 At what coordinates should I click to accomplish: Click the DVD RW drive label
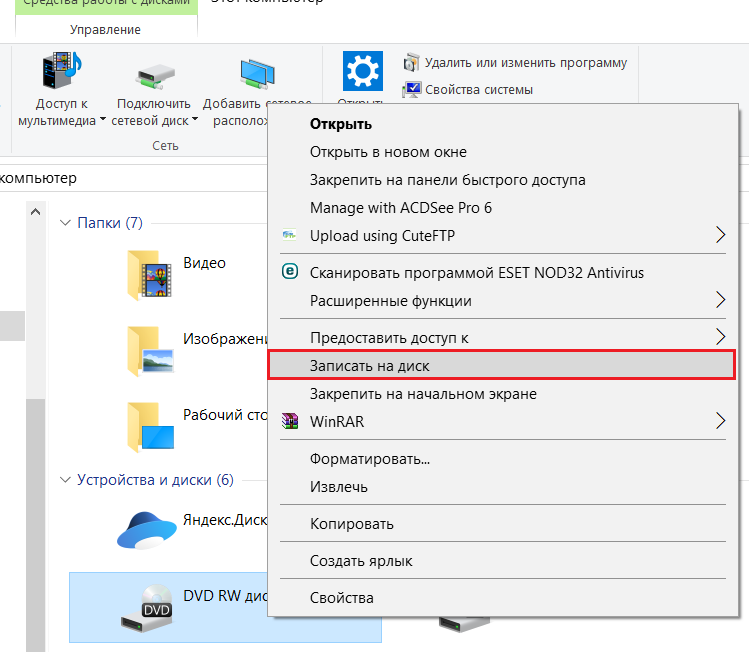(225, 596)
